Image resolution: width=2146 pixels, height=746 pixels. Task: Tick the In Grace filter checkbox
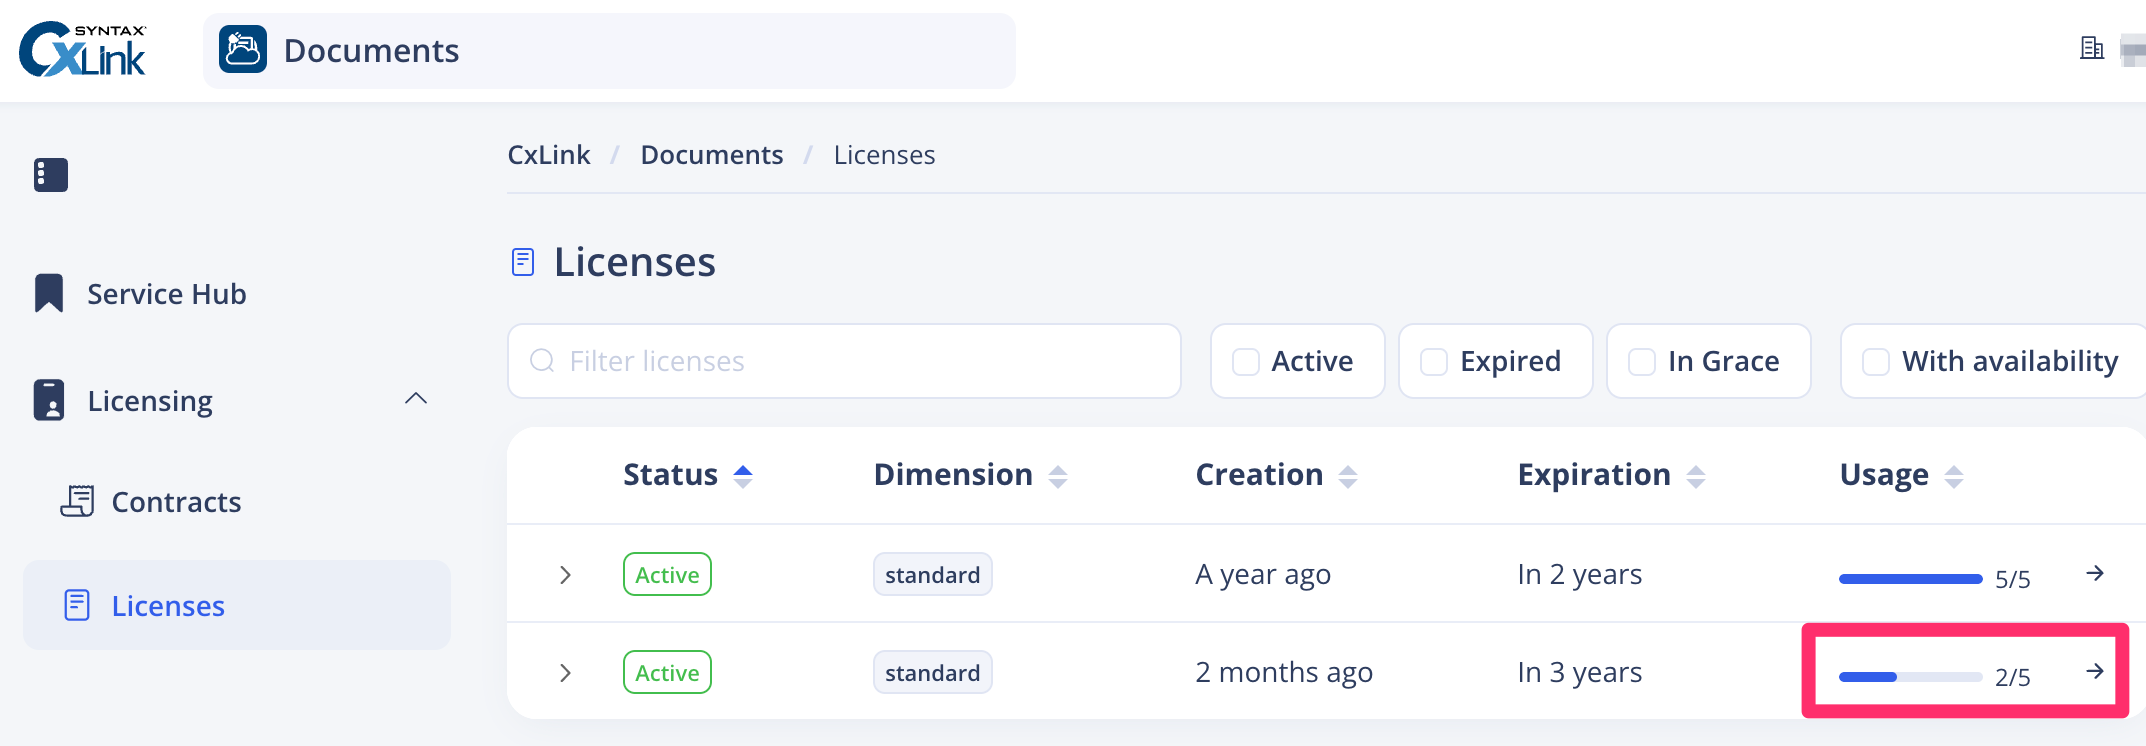pos(1642,362)
